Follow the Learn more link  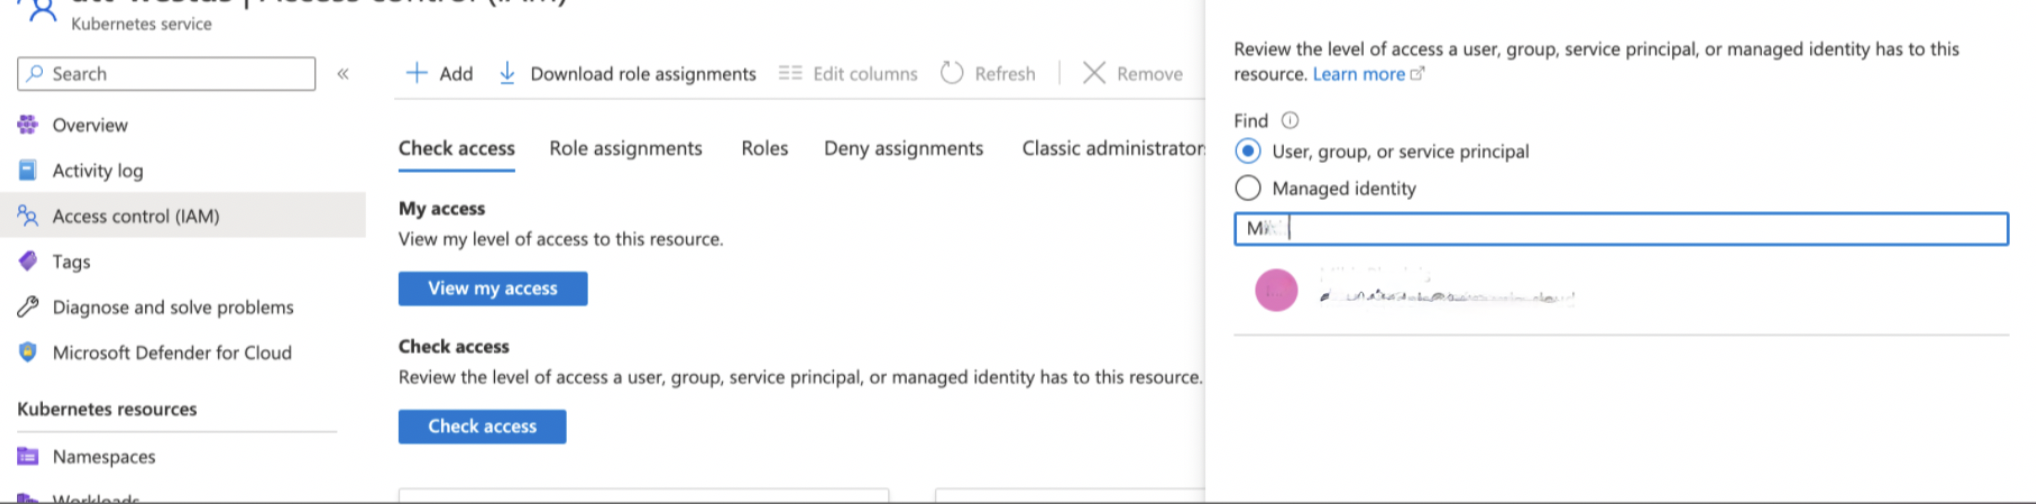coord(1358,73)
